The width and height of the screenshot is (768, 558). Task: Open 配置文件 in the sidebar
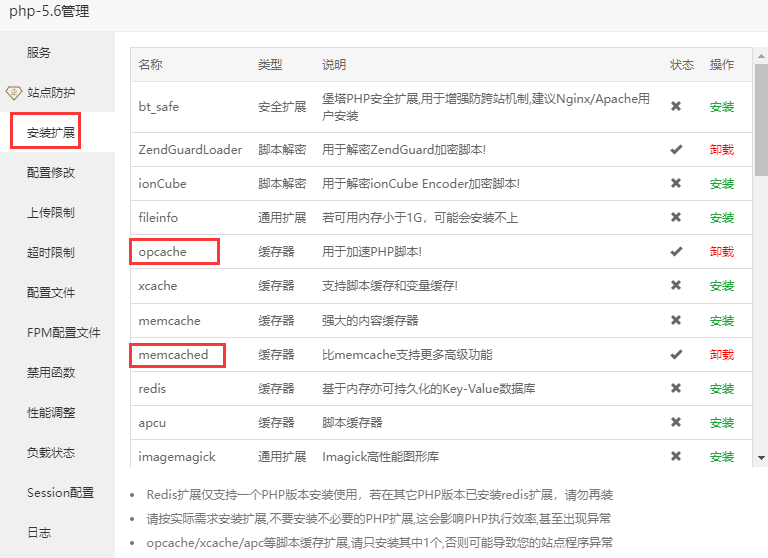[x=51, y=292]
